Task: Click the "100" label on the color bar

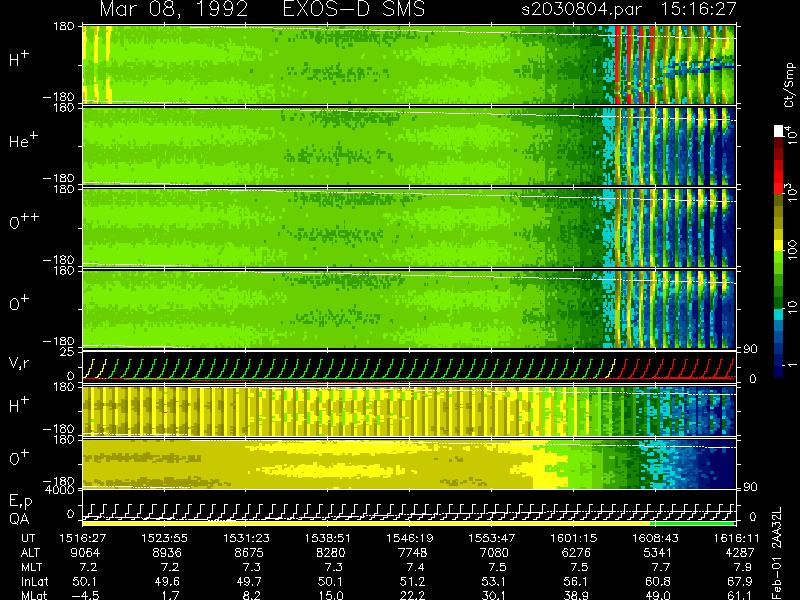Action: click(792, 250)
